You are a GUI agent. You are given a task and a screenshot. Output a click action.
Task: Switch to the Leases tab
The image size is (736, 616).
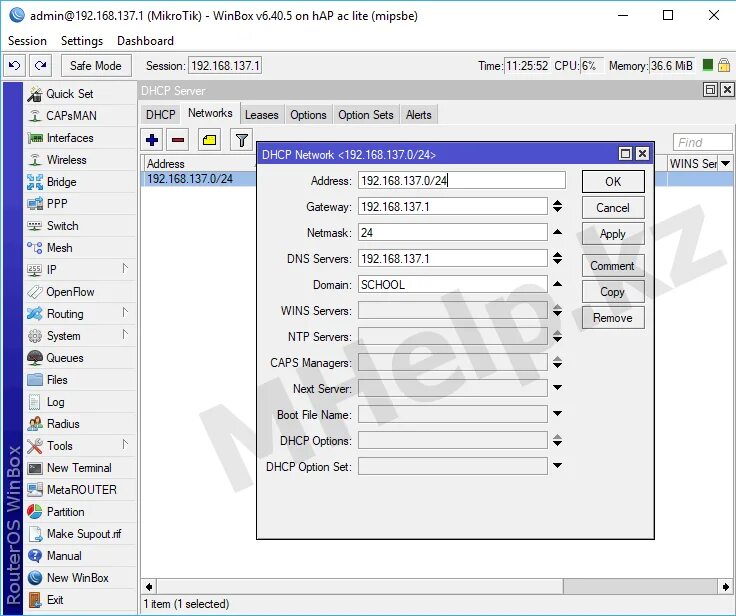261,115
